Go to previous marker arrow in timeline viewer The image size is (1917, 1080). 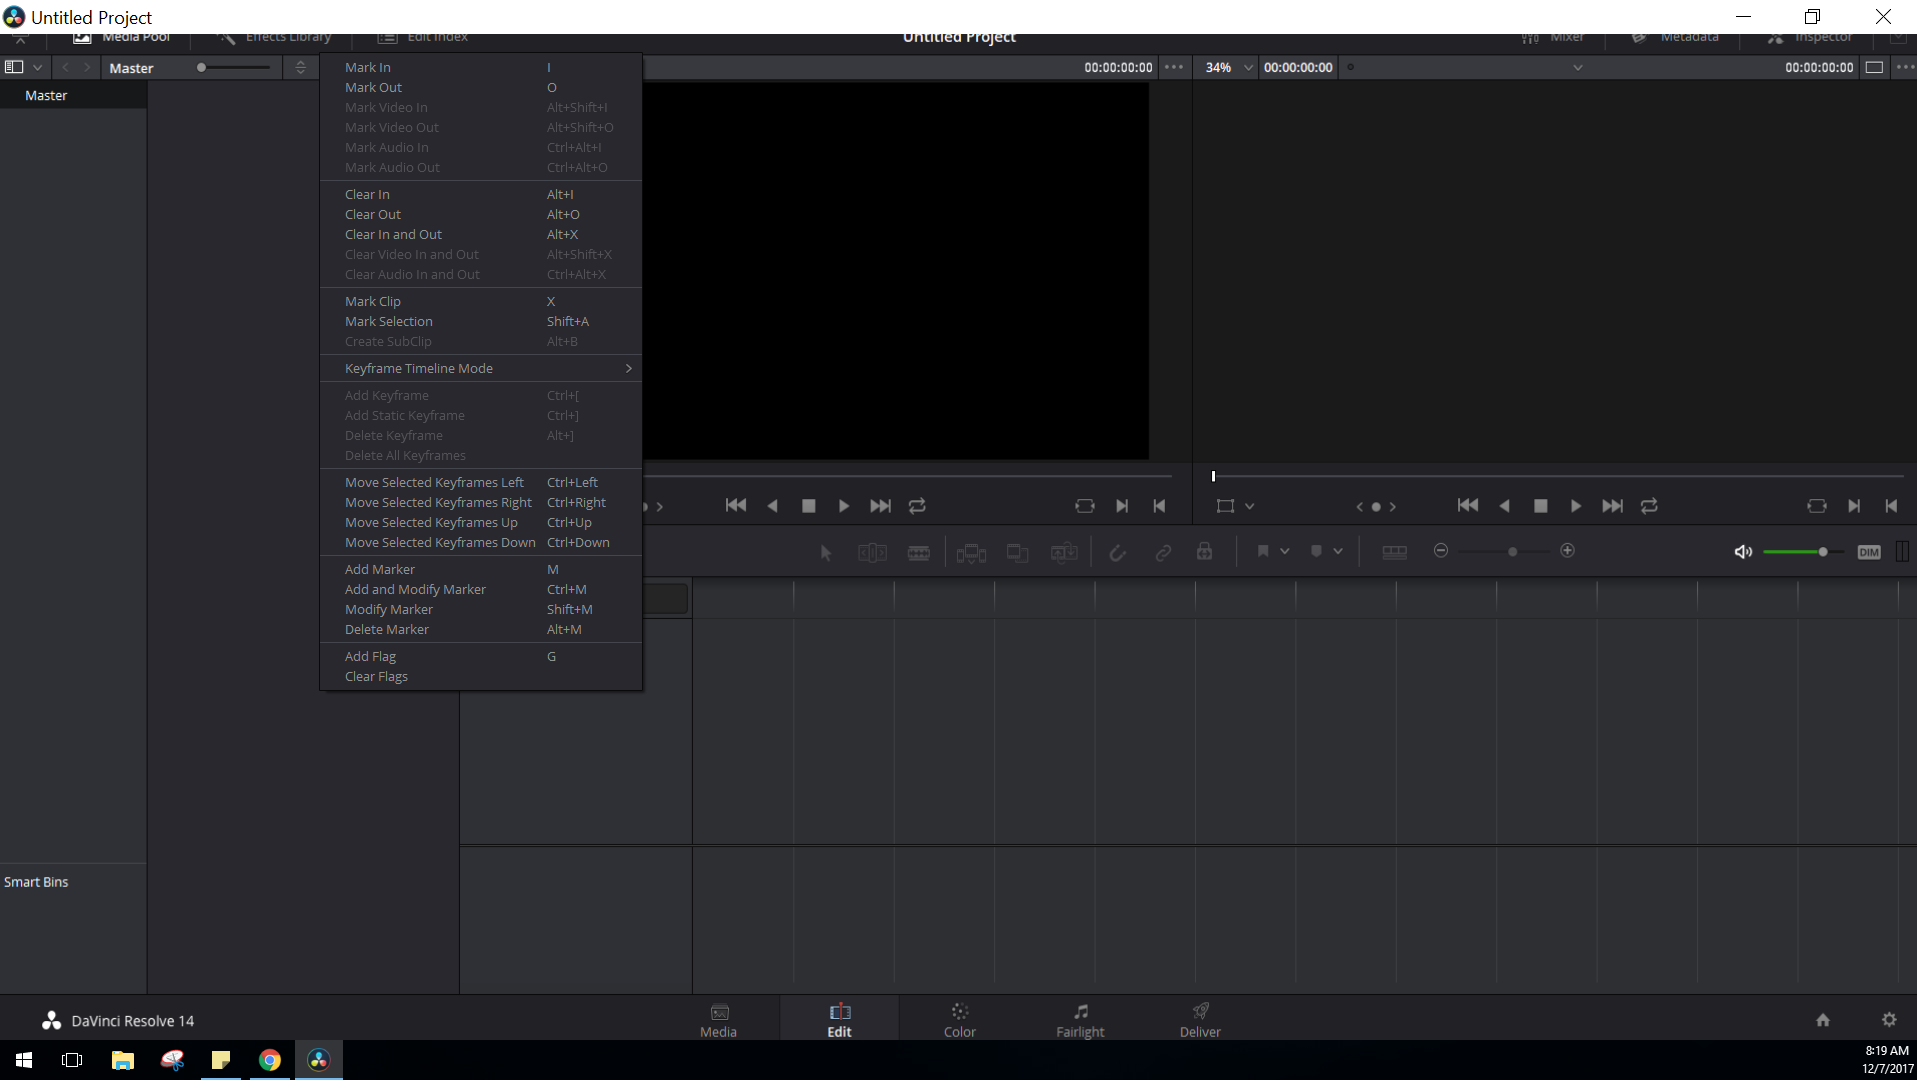pyautogui.click(x=1359, y=507)
